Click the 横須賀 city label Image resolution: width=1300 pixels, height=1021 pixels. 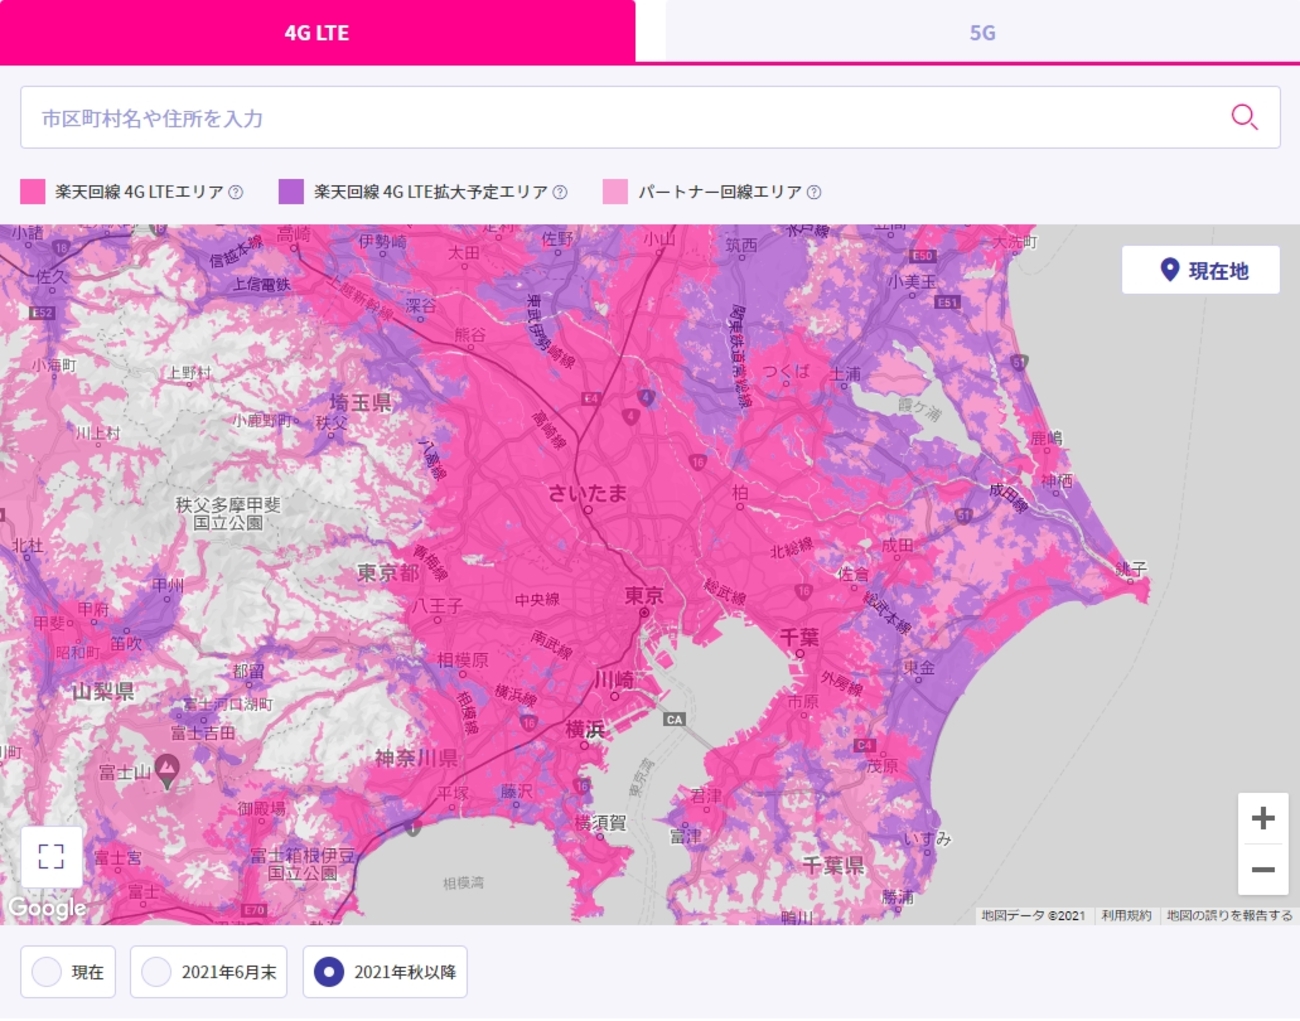600,822
